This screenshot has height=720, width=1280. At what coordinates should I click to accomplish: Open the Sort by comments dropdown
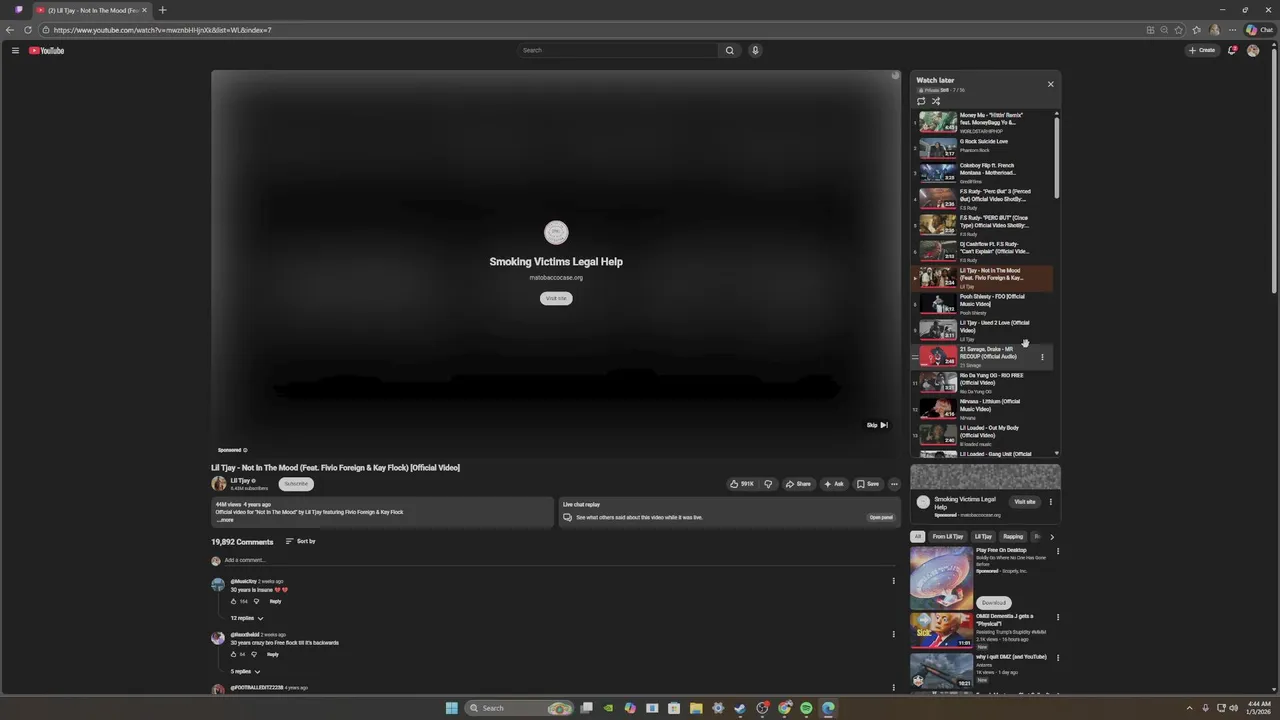tap(300, 541)
